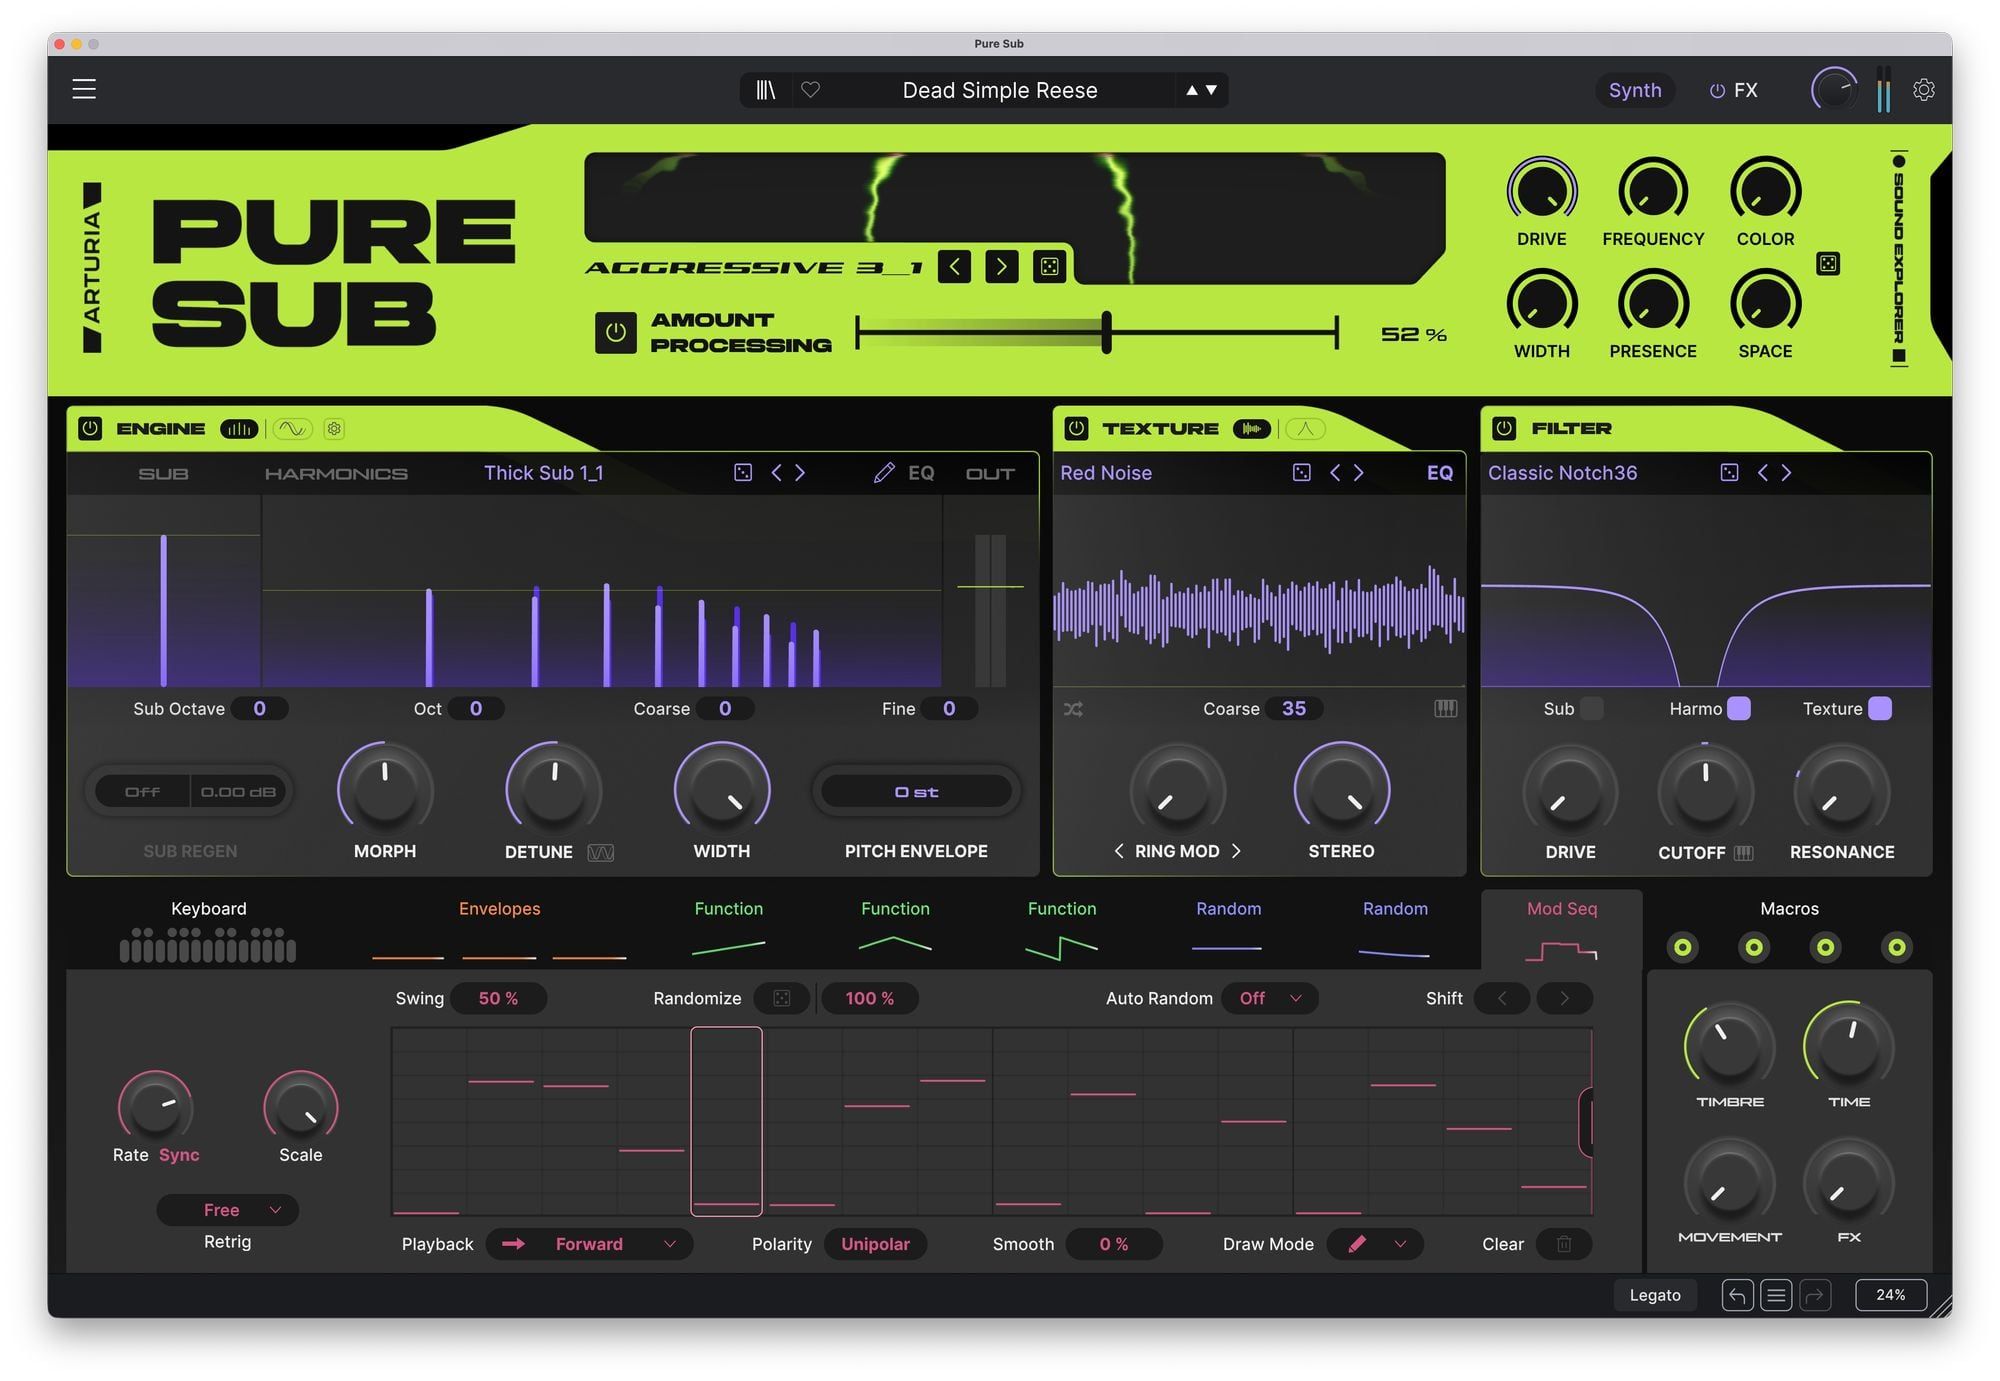Image resolution: width=2000 pixels, height=1381 pixels.
Task: Click the Amount Processing slider handle
Action: pyautogui.click(x=1106, y=332)
